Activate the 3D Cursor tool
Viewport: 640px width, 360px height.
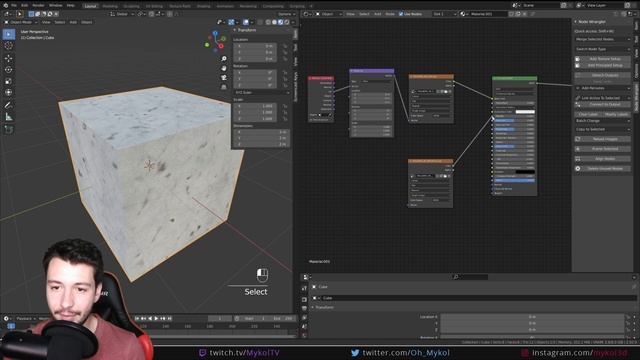click(x=9, y=46)
